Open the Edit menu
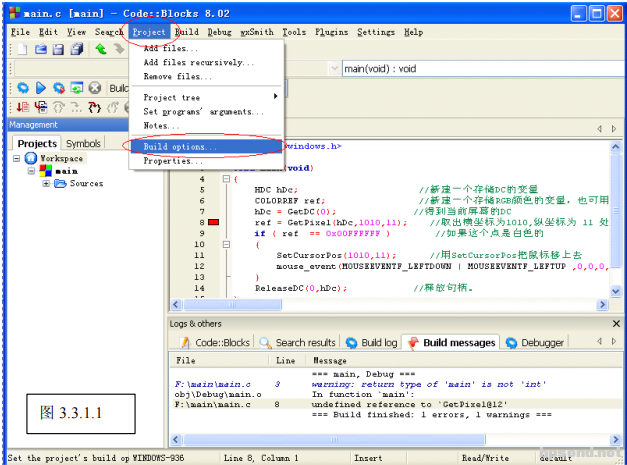Viewport: 627px width, 465px height. pyautogui.click(x=48, y=32)
